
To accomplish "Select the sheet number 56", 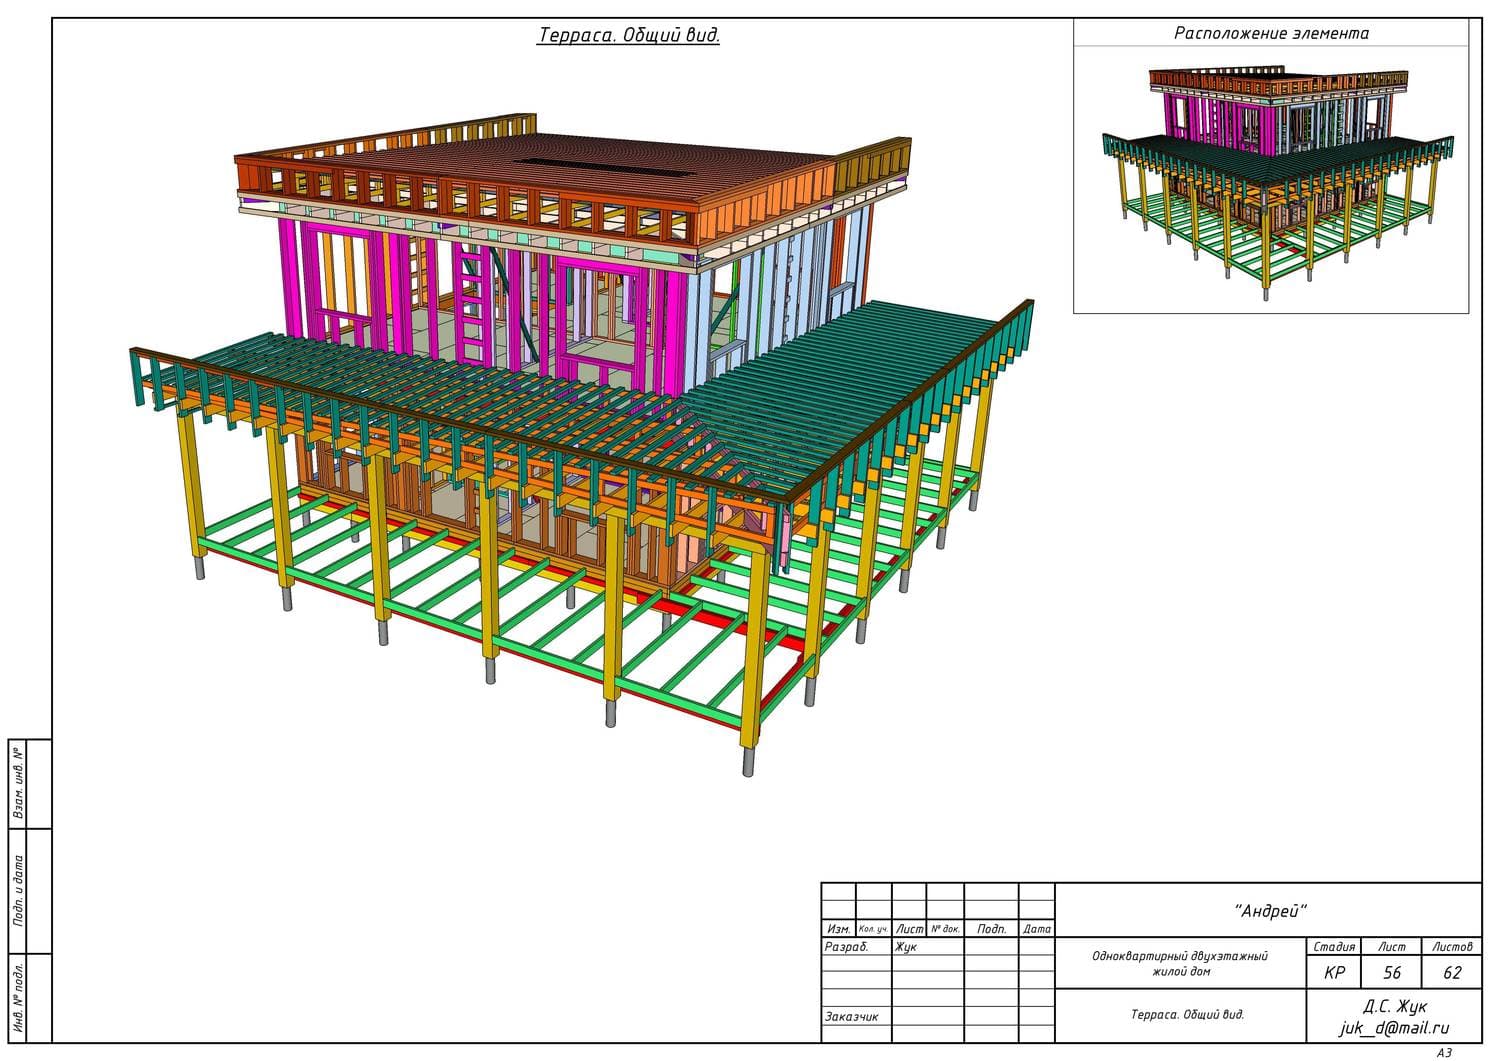I will pyautogui.click(x=1391, y=973).
